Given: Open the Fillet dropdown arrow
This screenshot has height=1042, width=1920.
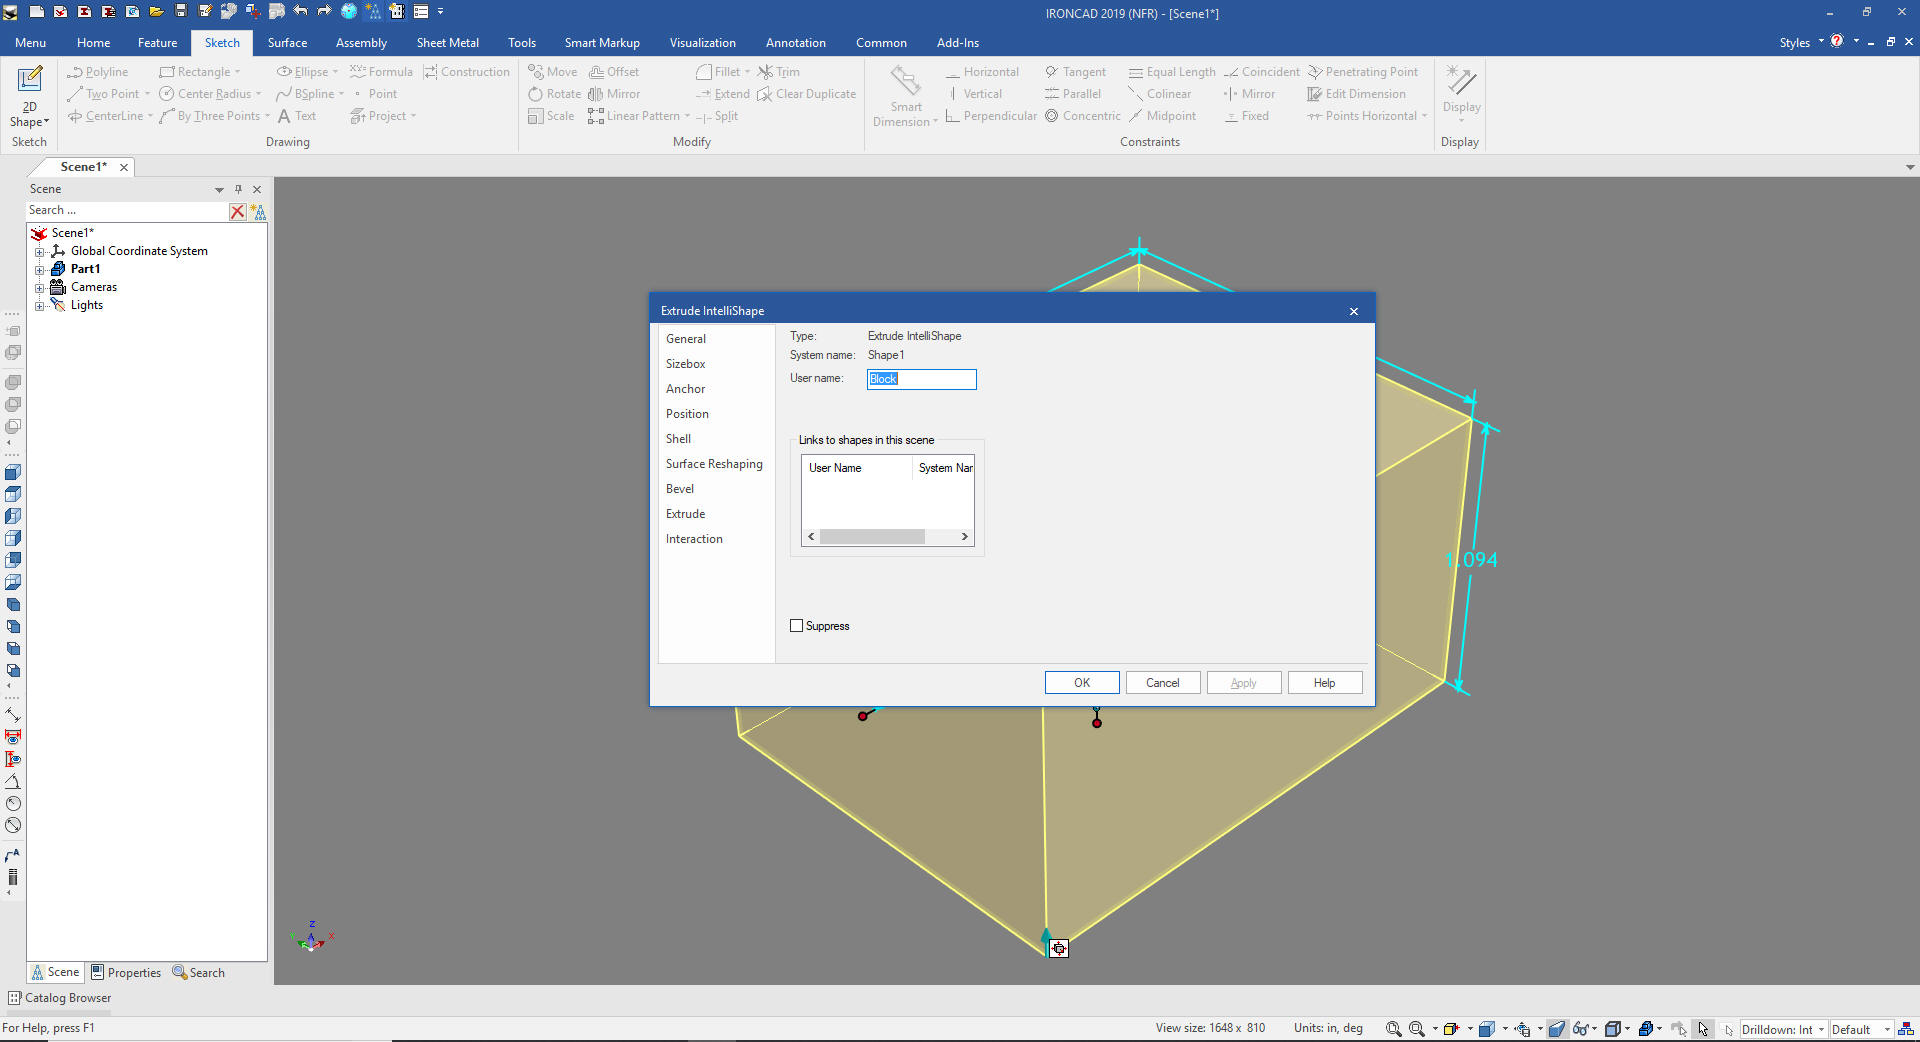Looking at the screenshot, I should 747,72.
